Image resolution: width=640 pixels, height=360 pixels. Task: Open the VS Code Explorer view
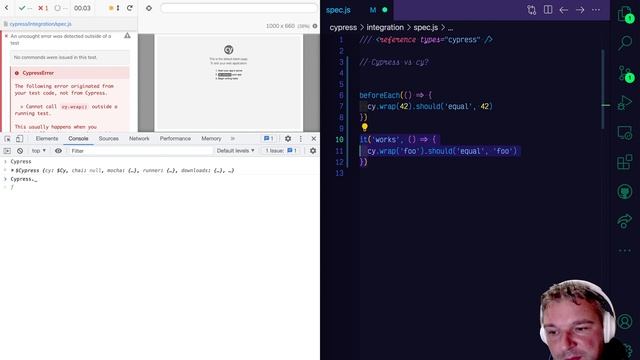tap(625, 15)
